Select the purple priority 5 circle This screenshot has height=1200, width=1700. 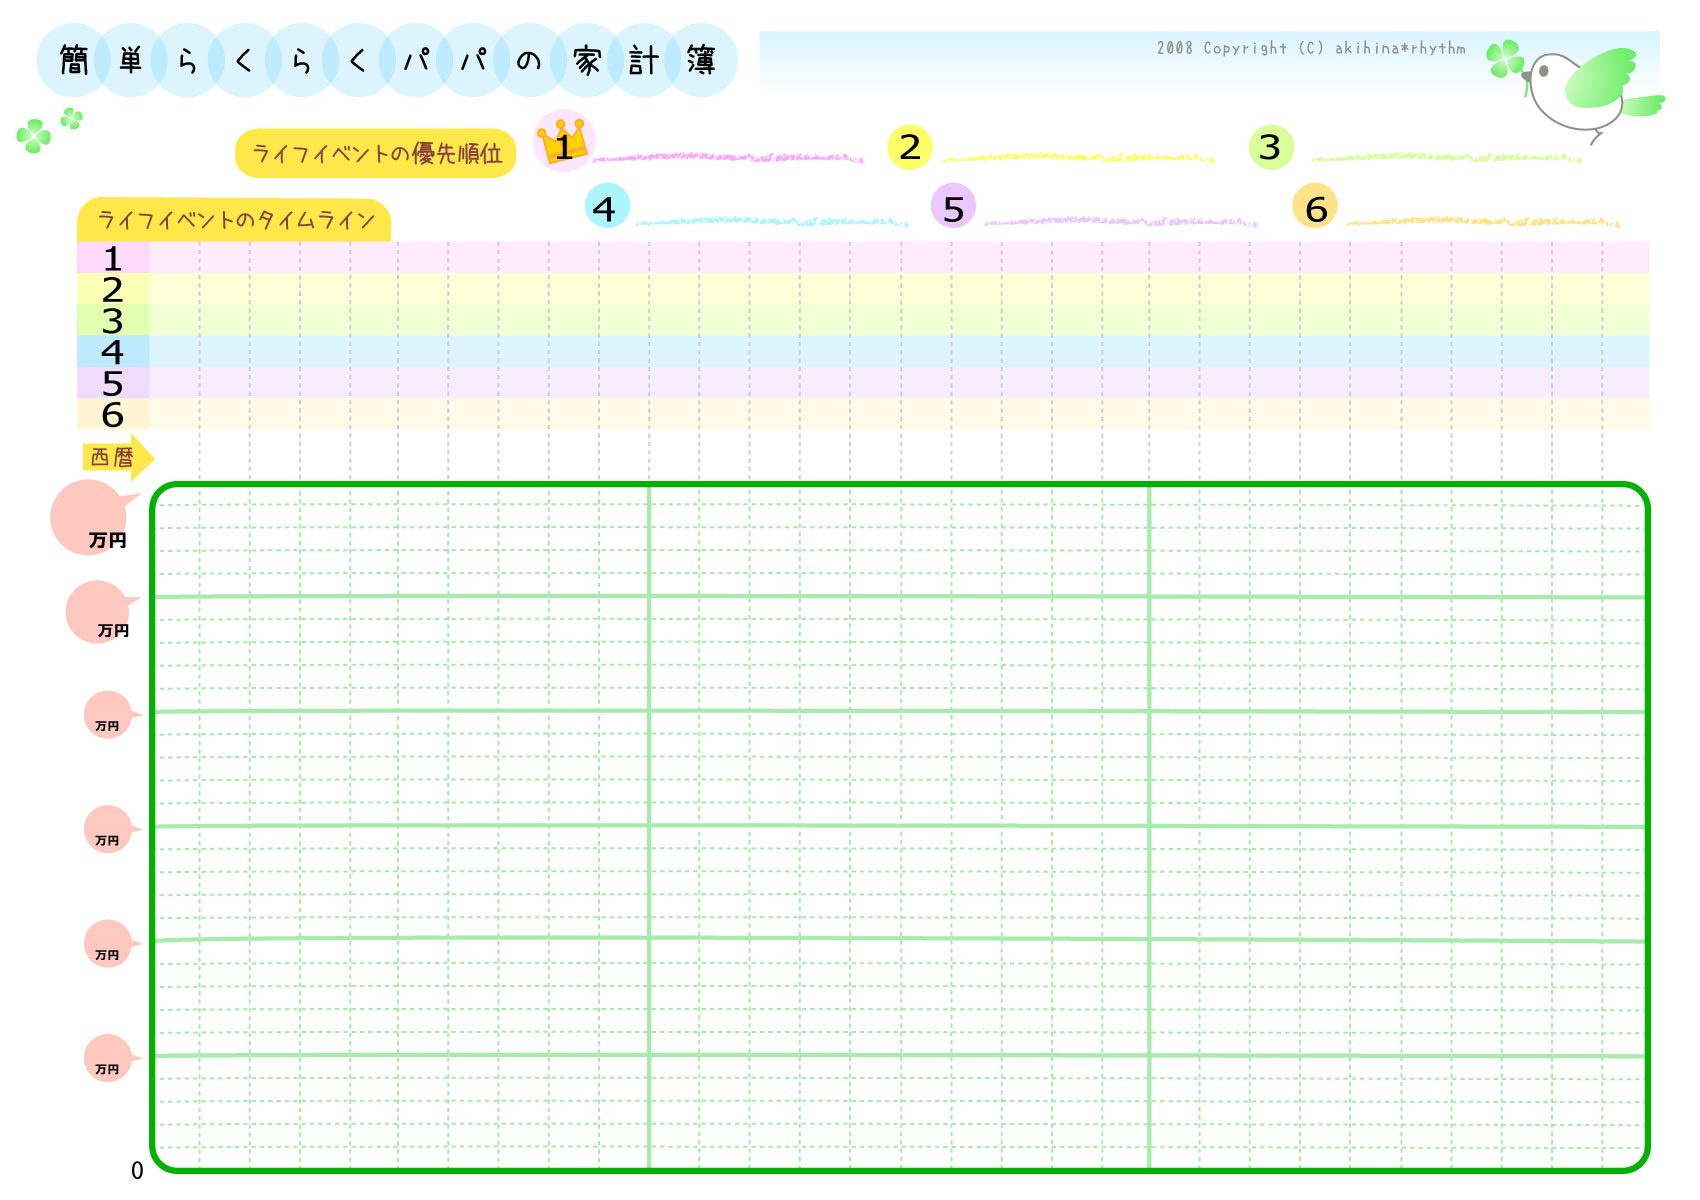[953, 206]
